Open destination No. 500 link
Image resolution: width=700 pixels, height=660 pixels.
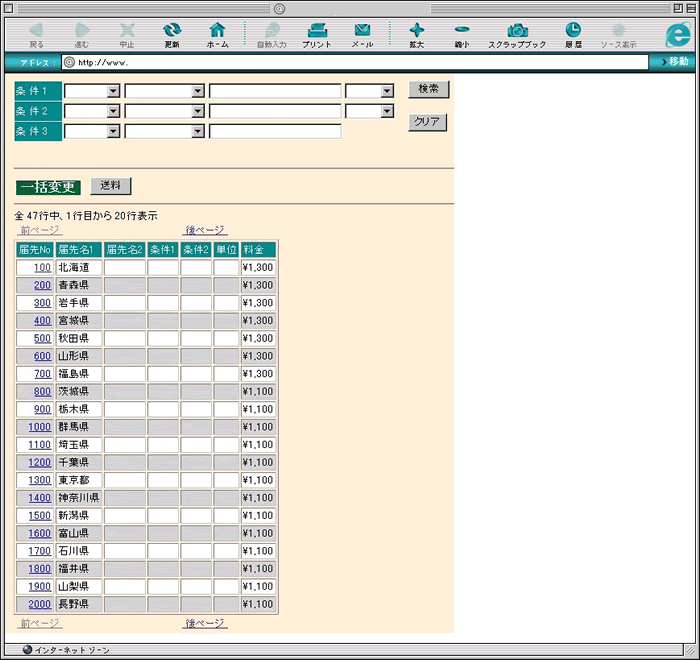[42, 338]
